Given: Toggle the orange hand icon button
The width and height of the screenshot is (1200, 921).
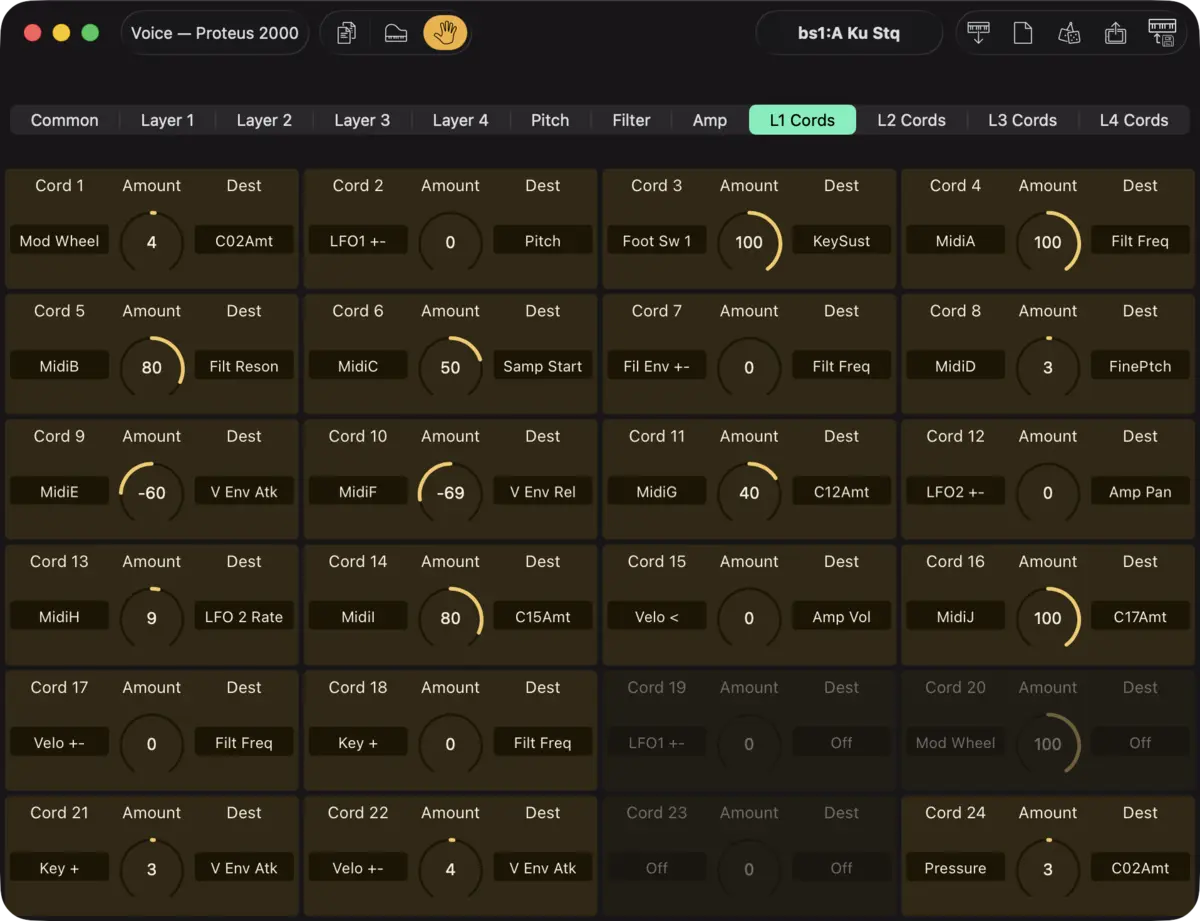Looking at the screenshot, I should (x=445, y=33).
